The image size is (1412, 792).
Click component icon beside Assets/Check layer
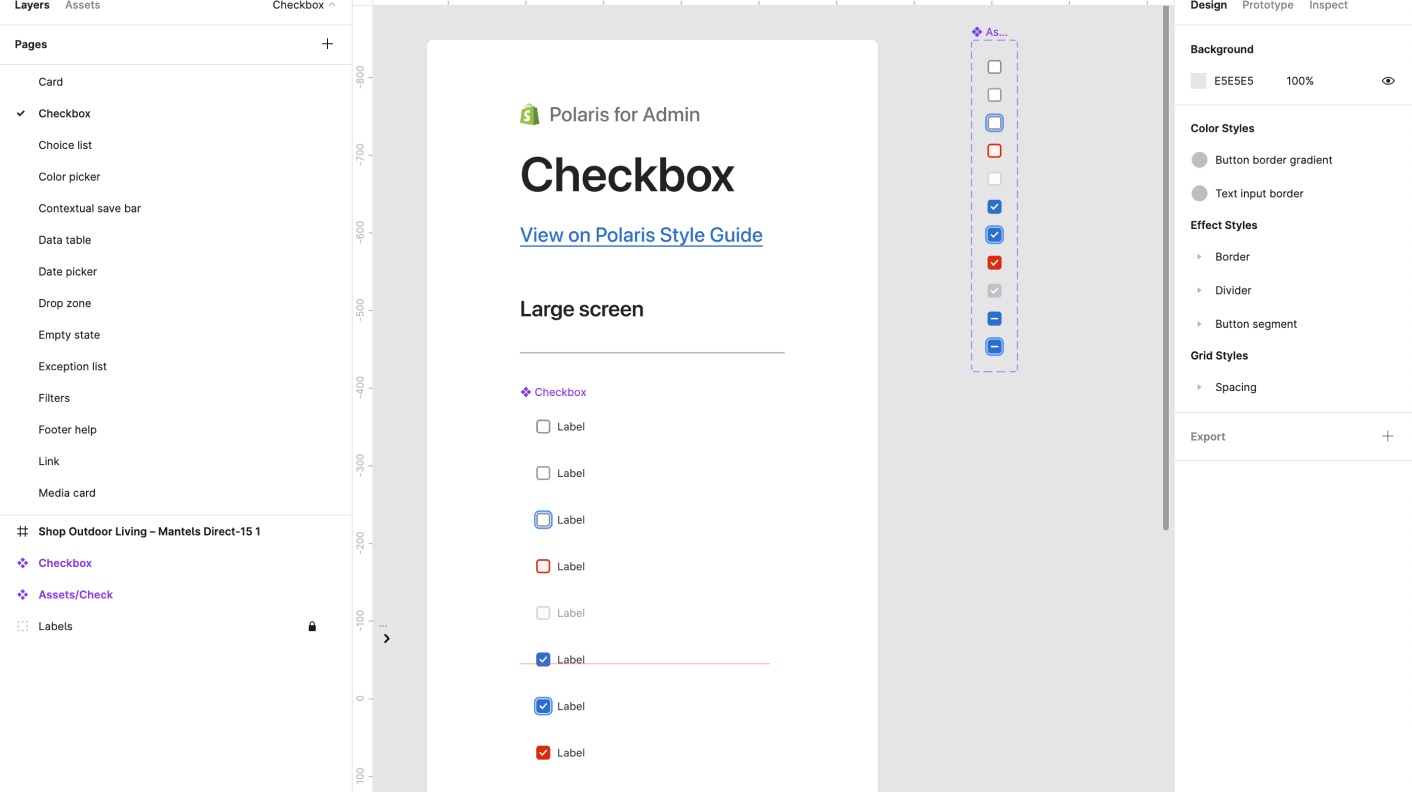tap(22, 595)
